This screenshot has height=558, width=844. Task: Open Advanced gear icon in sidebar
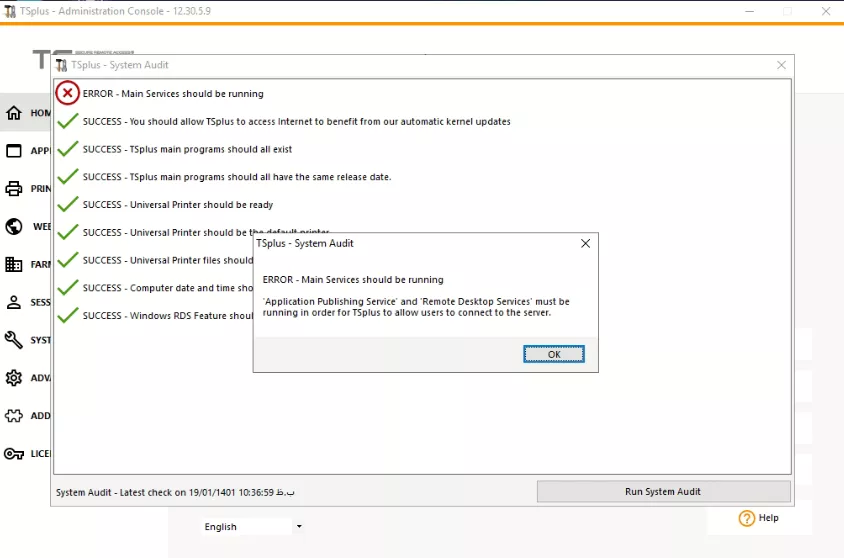pos(13,378)
